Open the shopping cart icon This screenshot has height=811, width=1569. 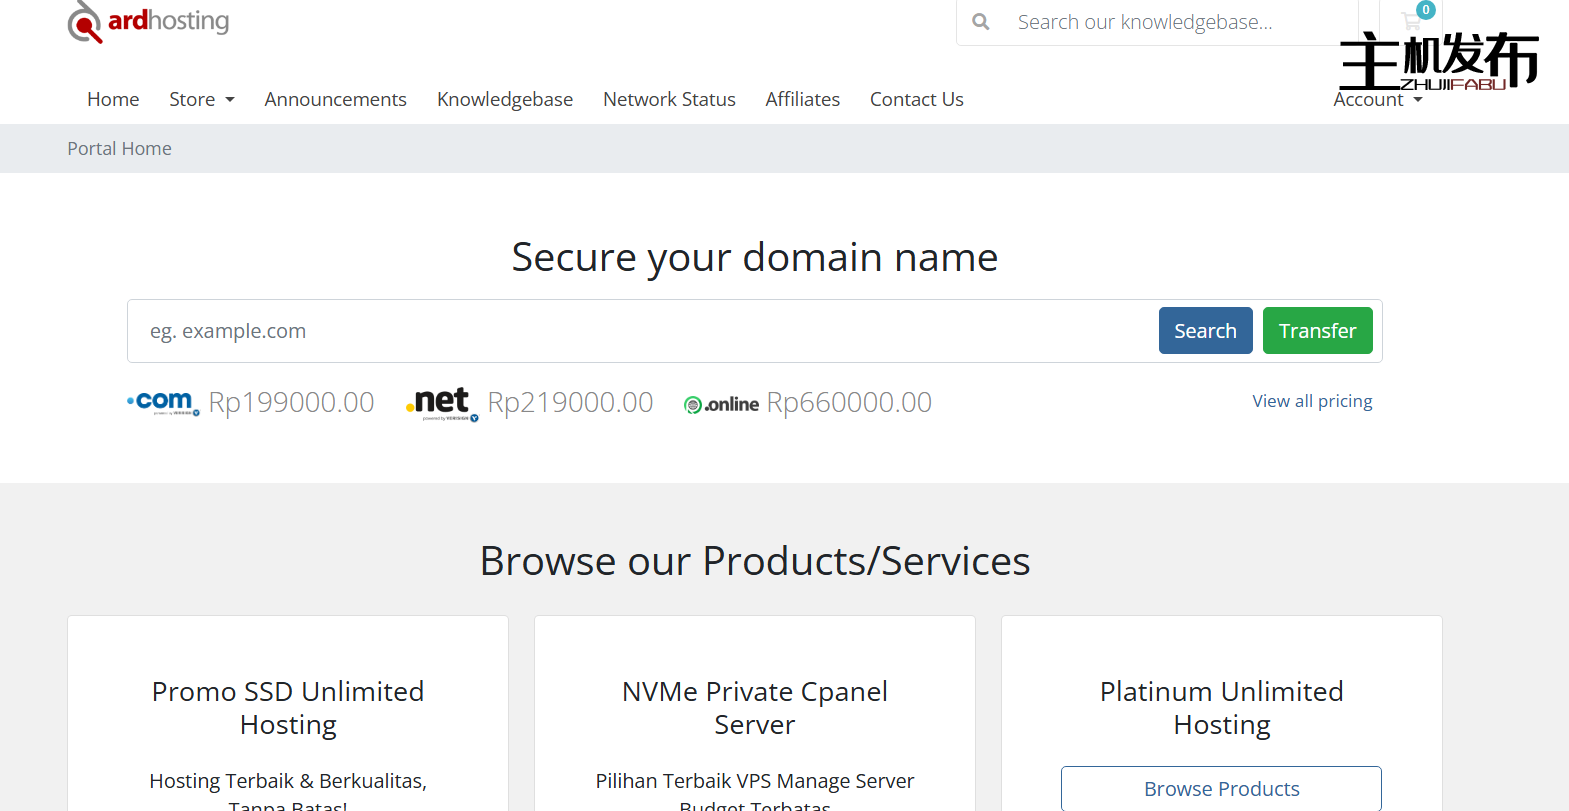1412,20
